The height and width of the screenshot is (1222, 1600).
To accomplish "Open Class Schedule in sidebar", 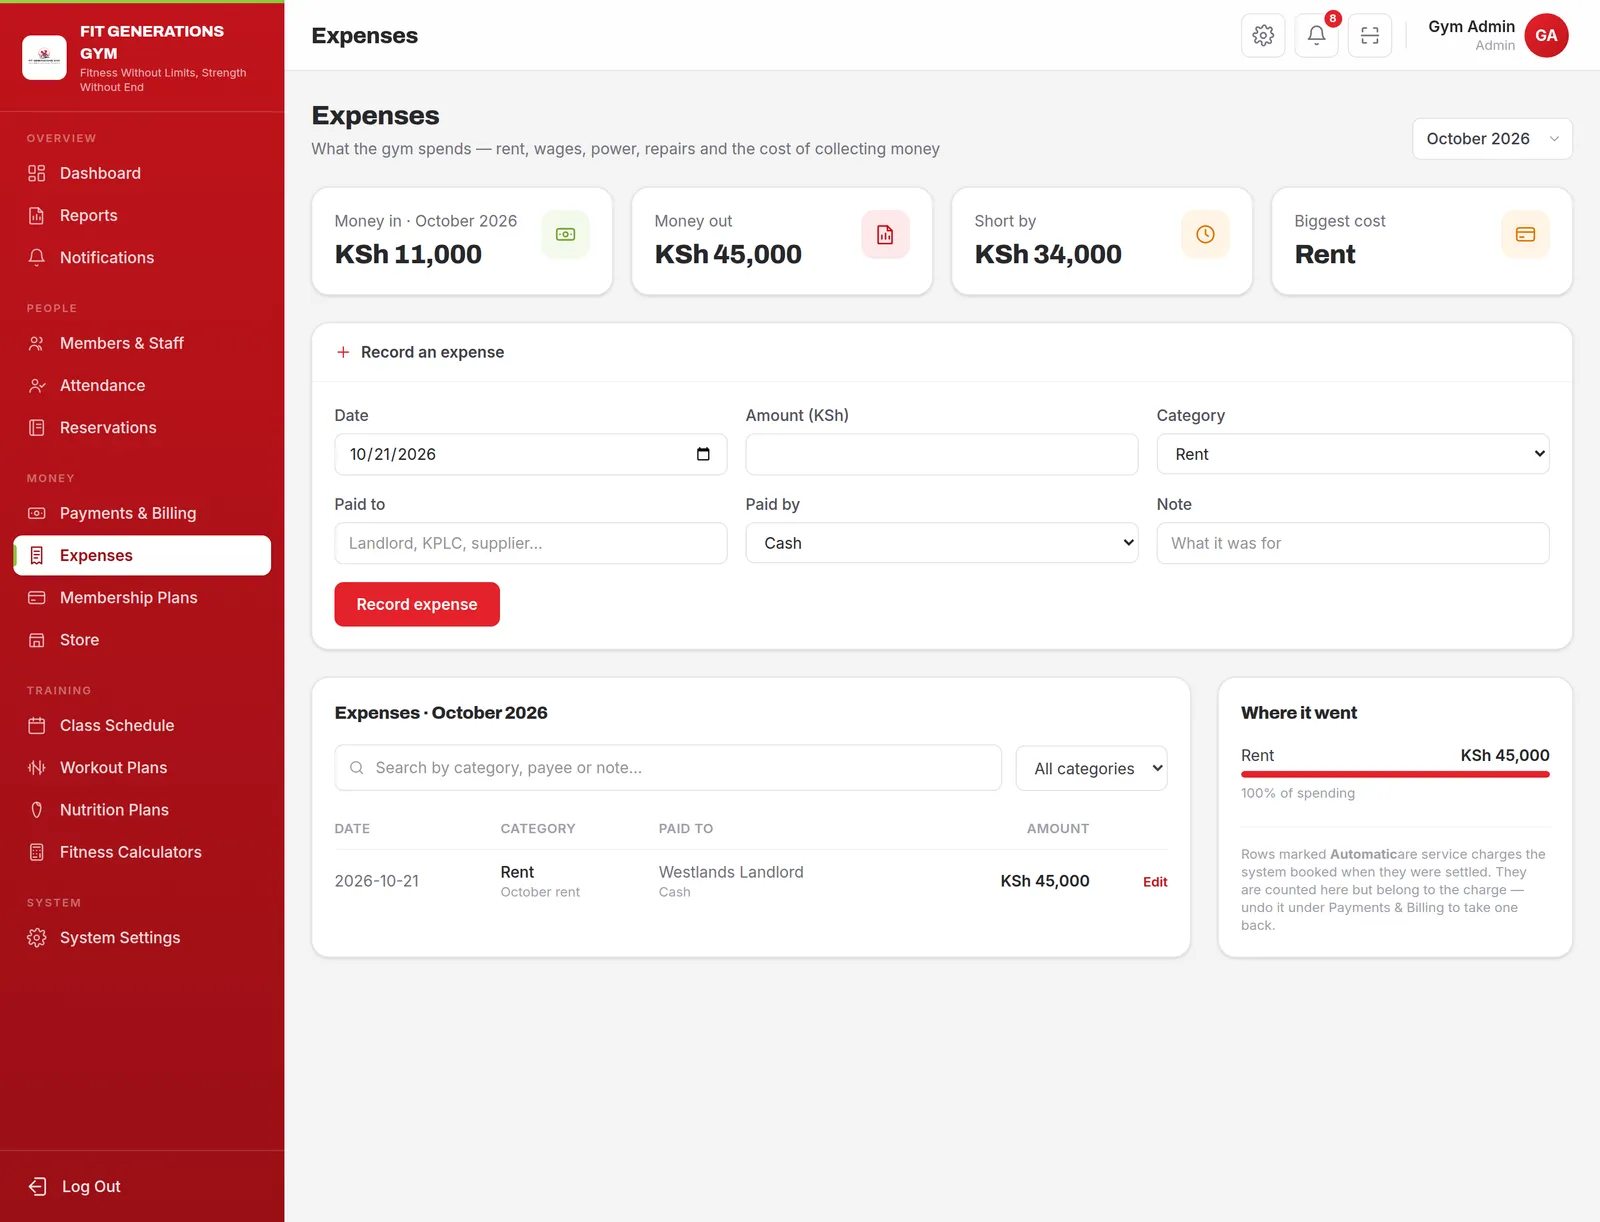I will 142,725.
